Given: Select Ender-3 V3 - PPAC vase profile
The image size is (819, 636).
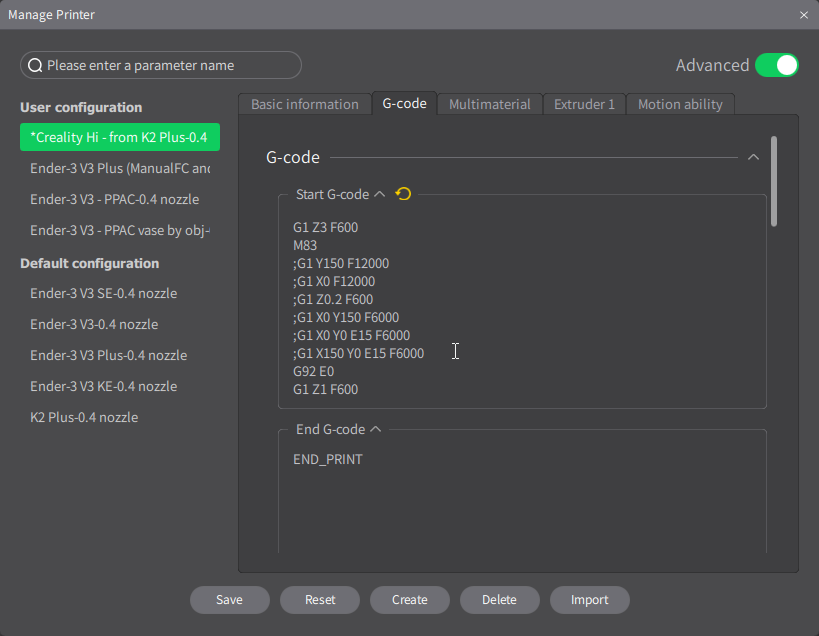Looking at the screenshot, I should [120, 230].
